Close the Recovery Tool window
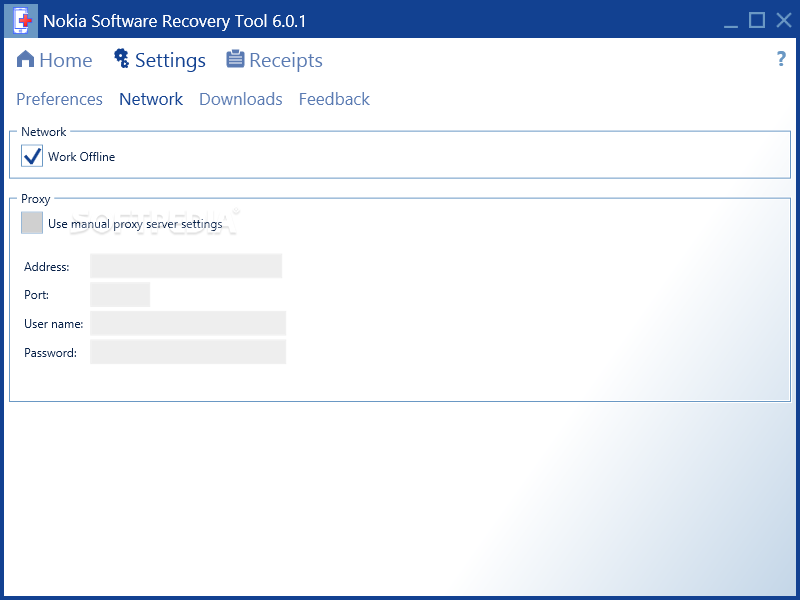Image resolution: width=800 pixels, height=600 pixels. tap(784, 20)
